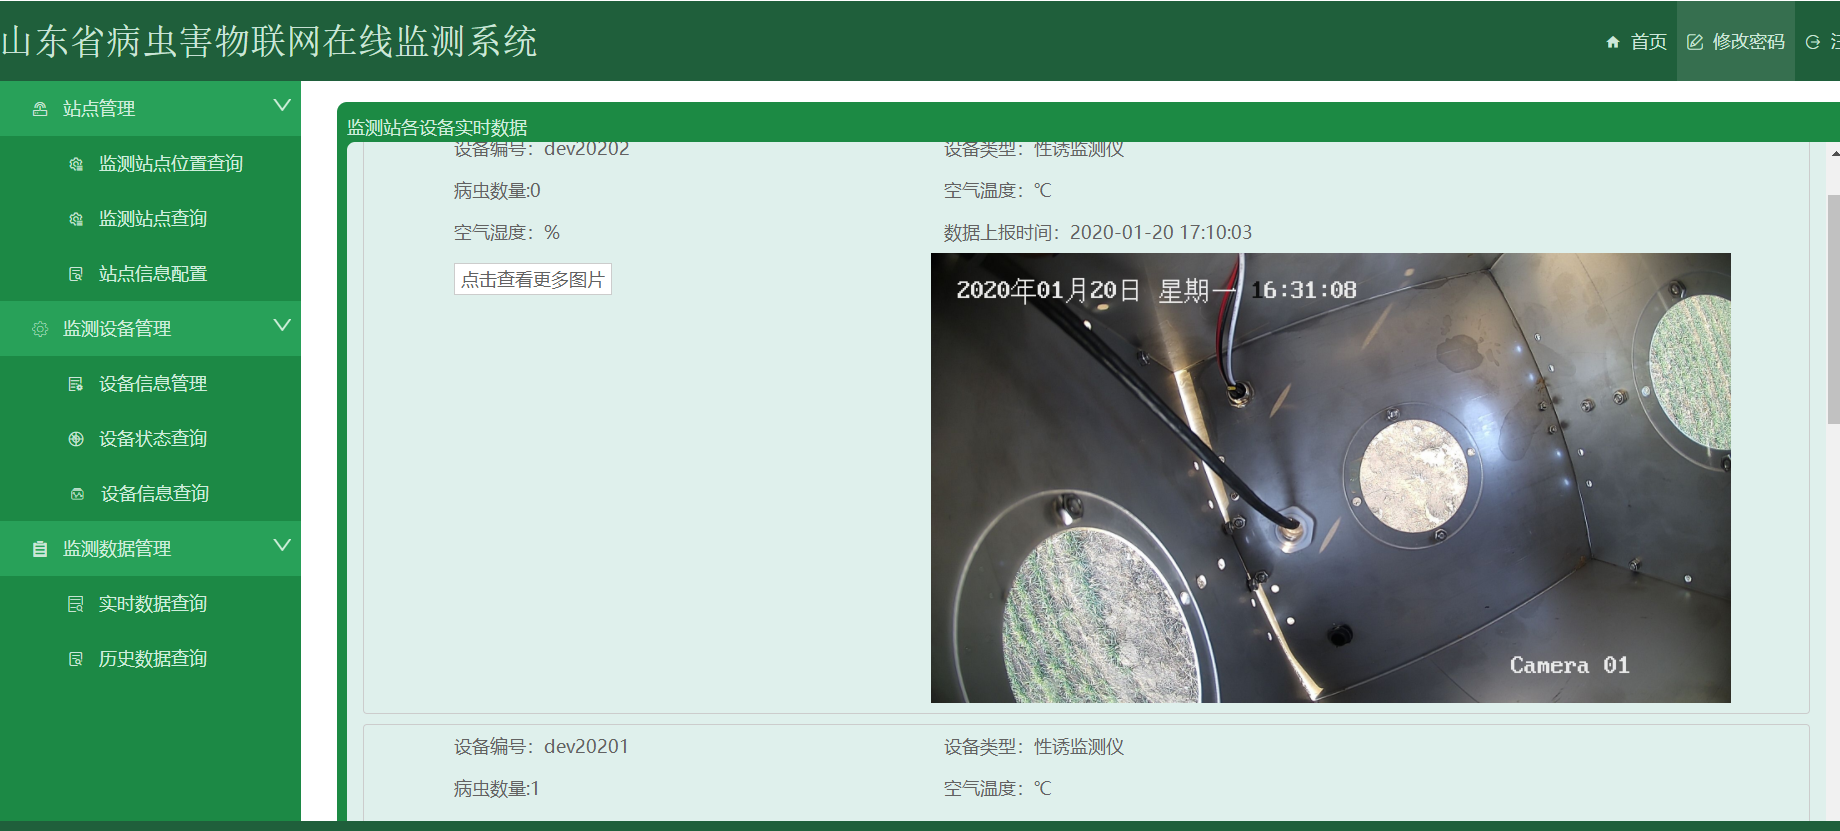This screenshot has height=831, width=1840.
Task: Collapse the 监测数据管理 section chevron
Action: pyautogui.click(x=282, y=545)
